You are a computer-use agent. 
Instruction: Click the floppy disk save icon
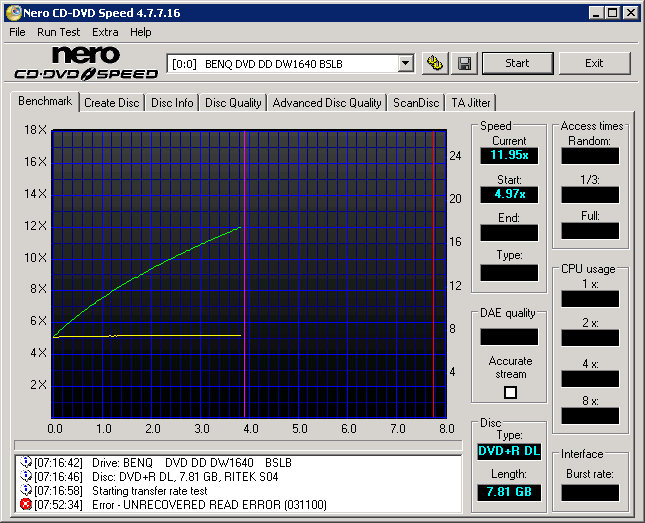(464, 63)
